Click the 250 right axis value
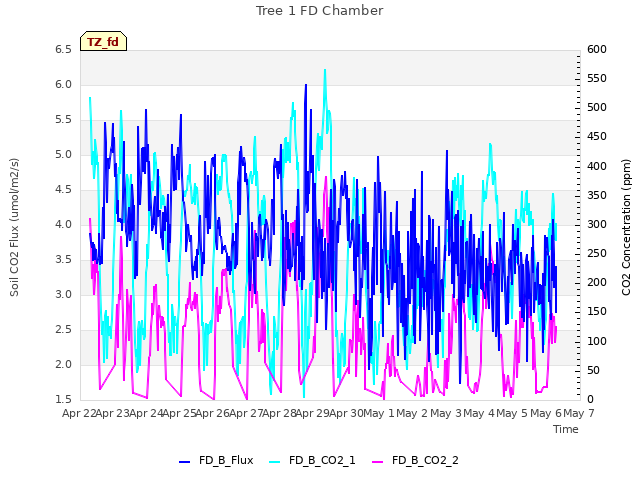 pos(597,253)
